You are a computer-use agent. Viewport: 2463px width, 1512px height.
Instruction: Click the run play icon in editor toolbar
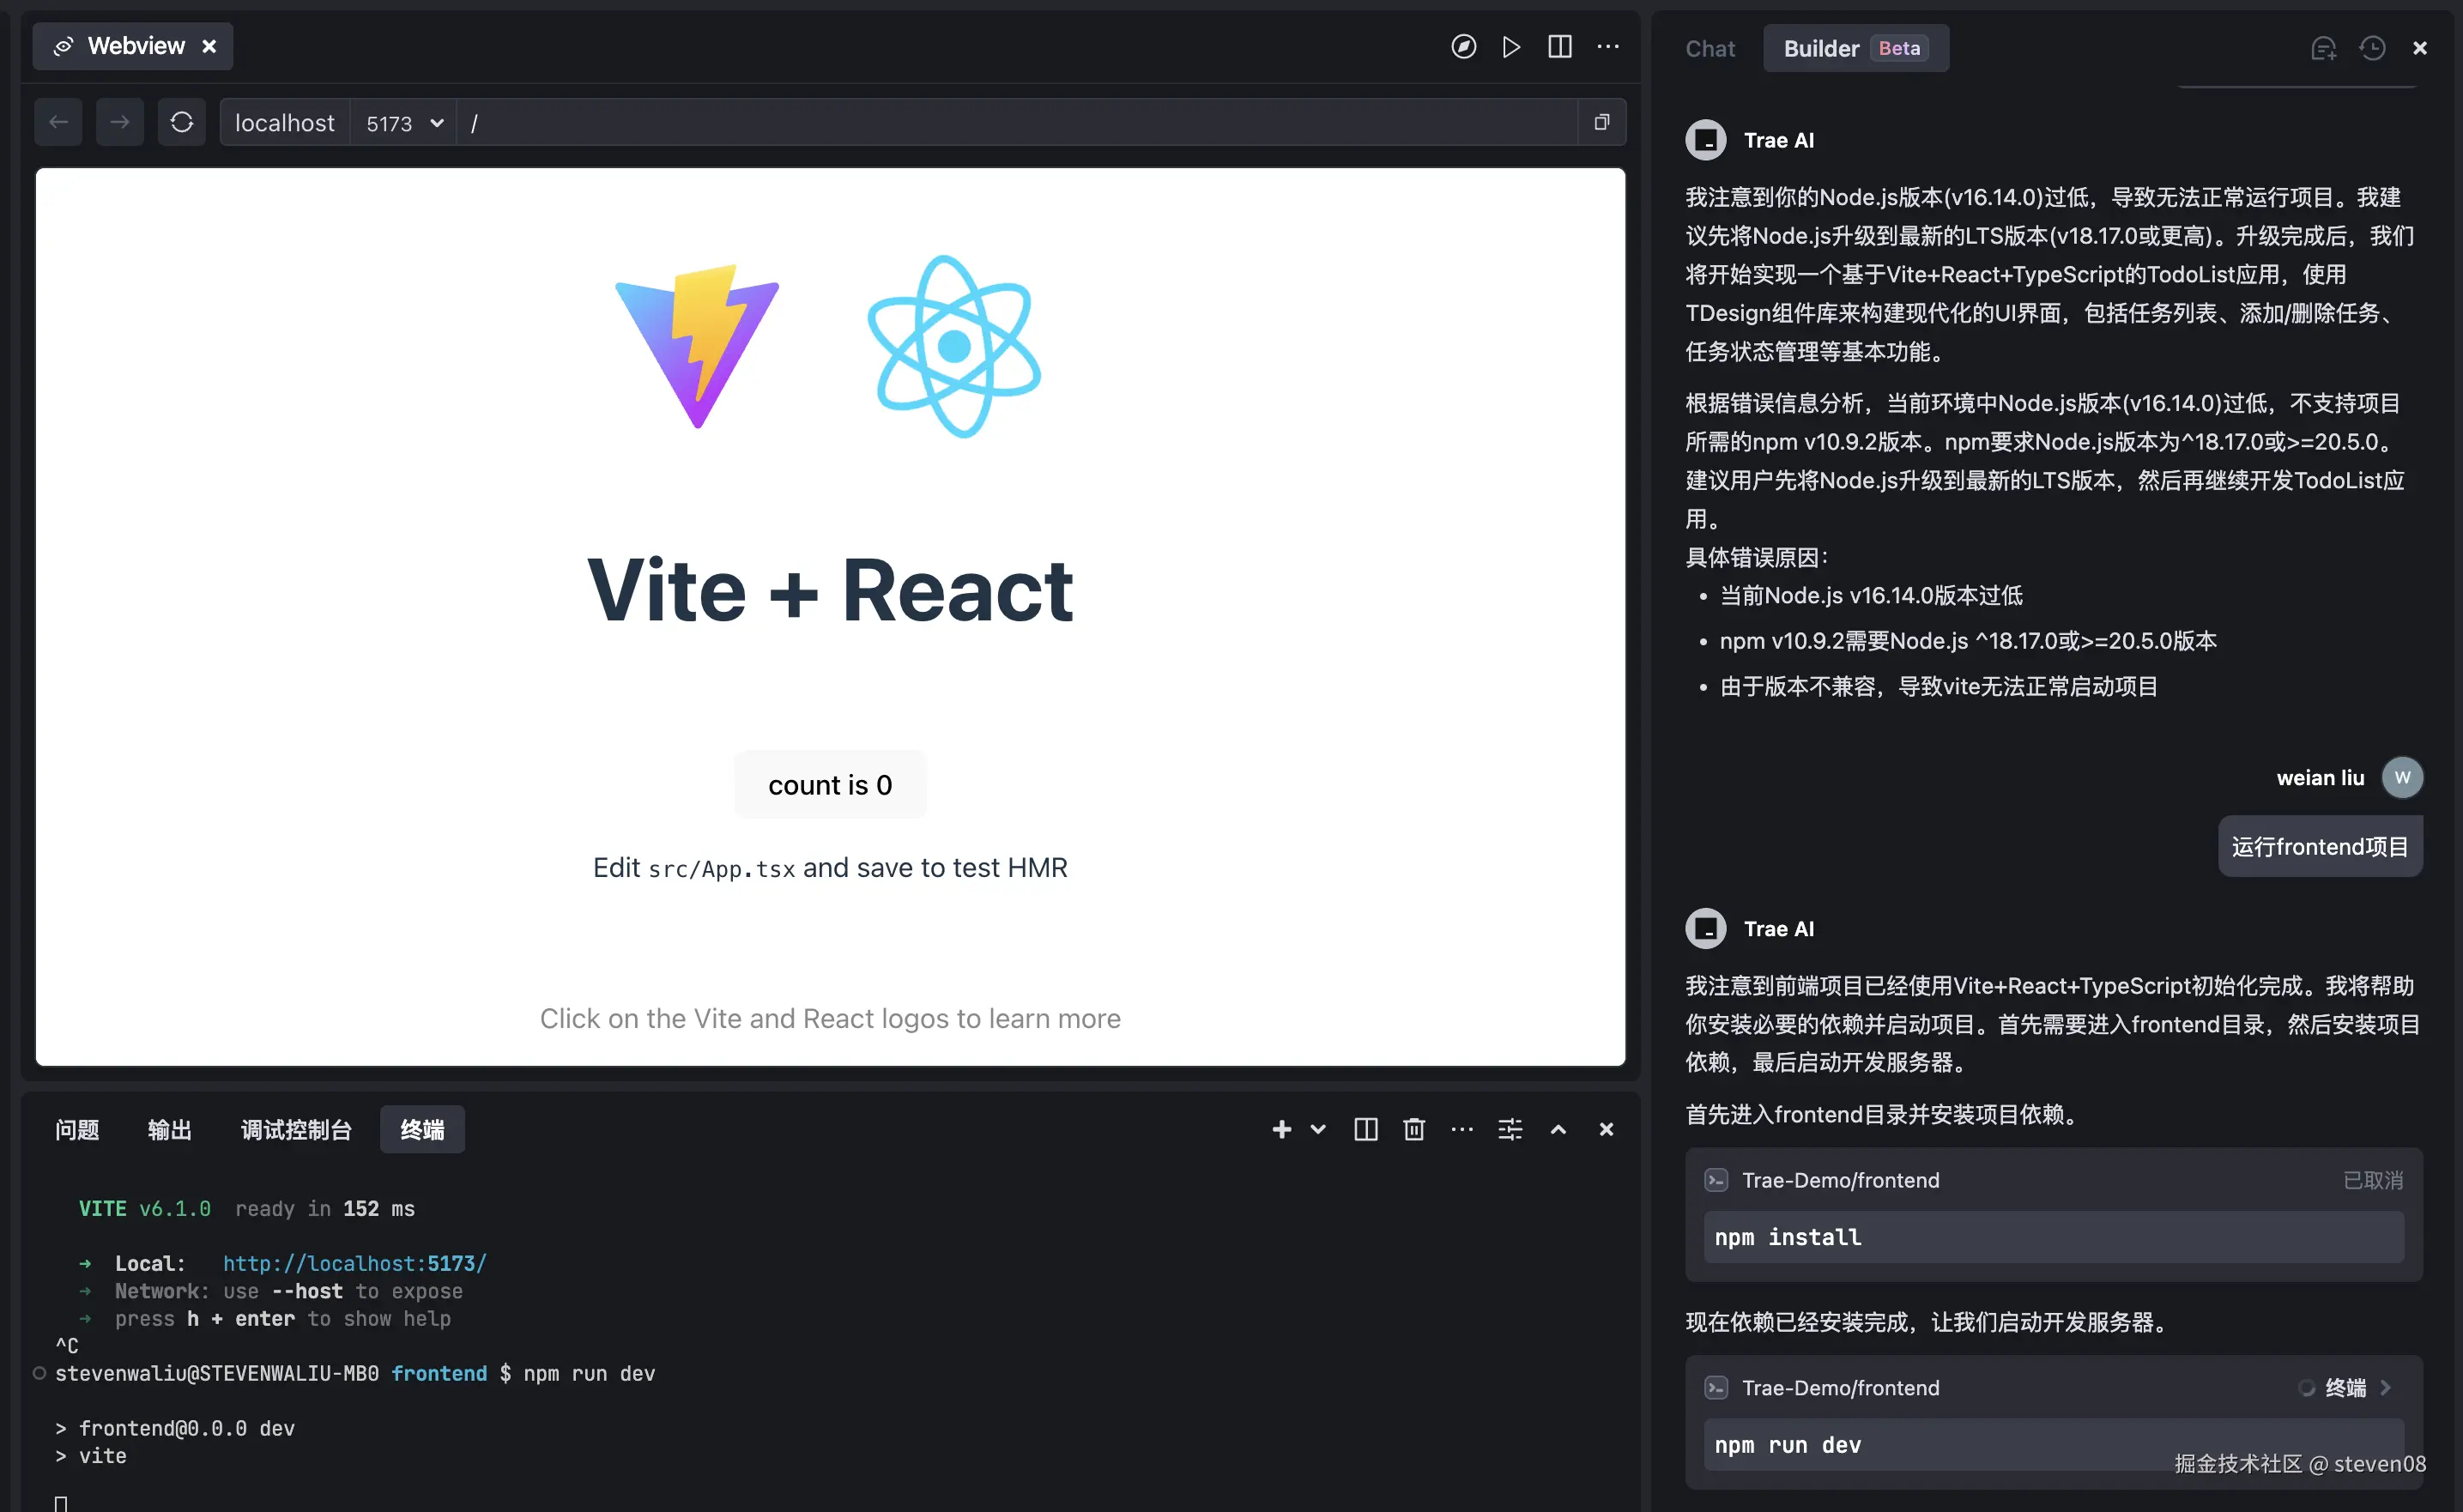click(x=1511, y=47)
